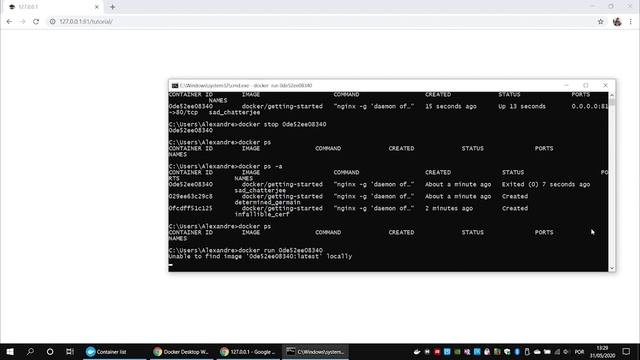Open the Chrome profile avatar
Image resolution: width=640 pixels, height=360 pixels.
[617, 22]
